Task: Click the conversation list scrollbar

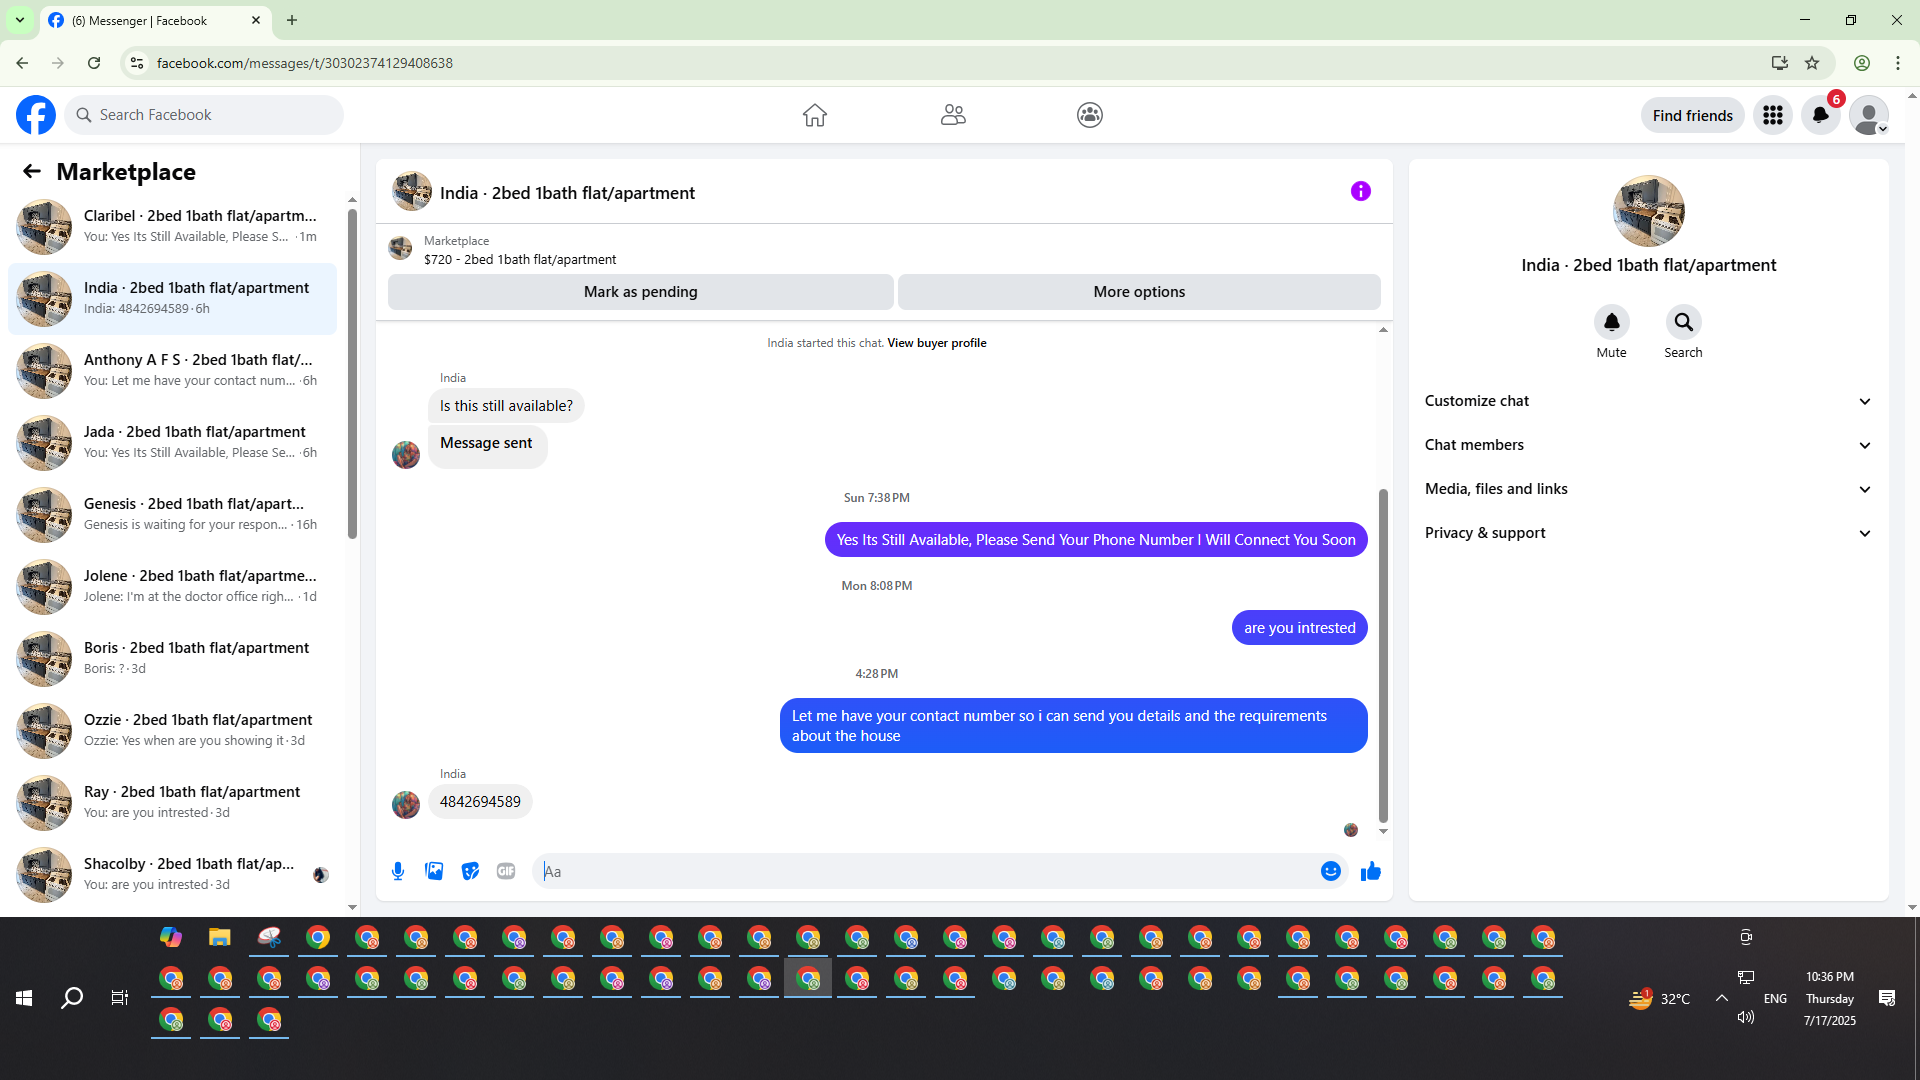Action: (x=352, y=374)
